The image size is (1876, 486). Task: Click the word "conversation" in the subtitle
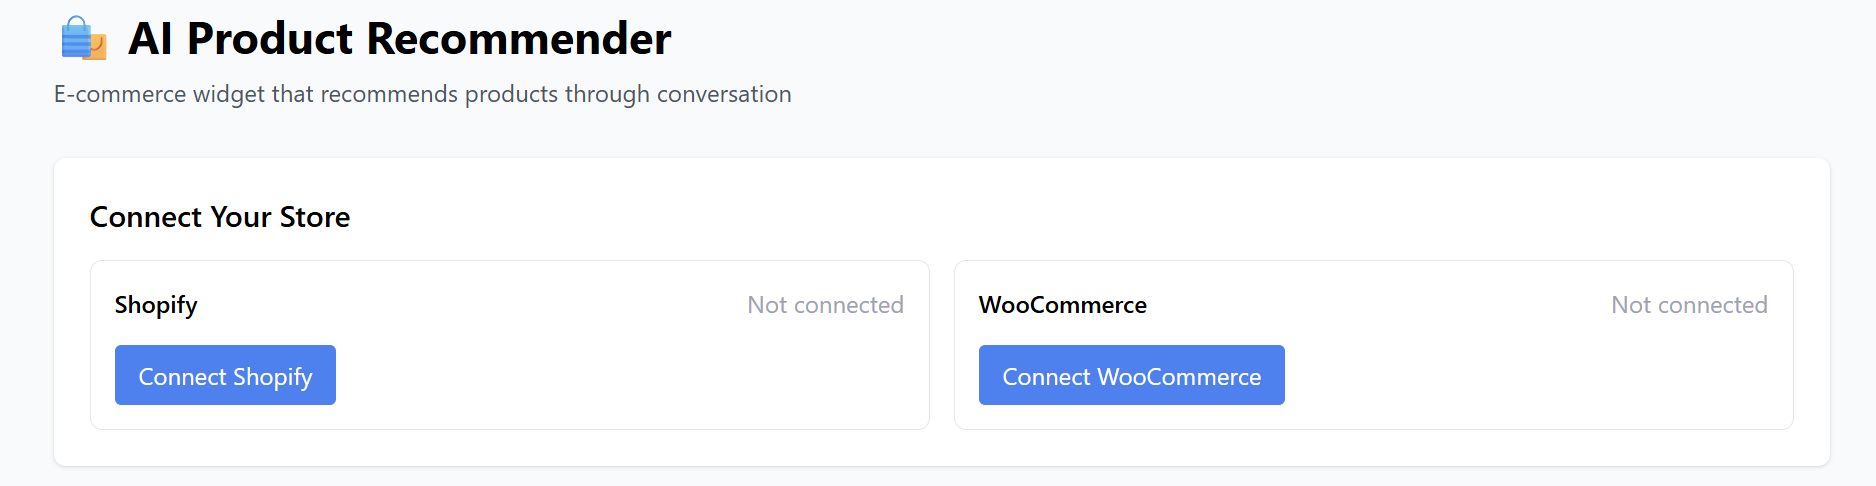(724, 94)
